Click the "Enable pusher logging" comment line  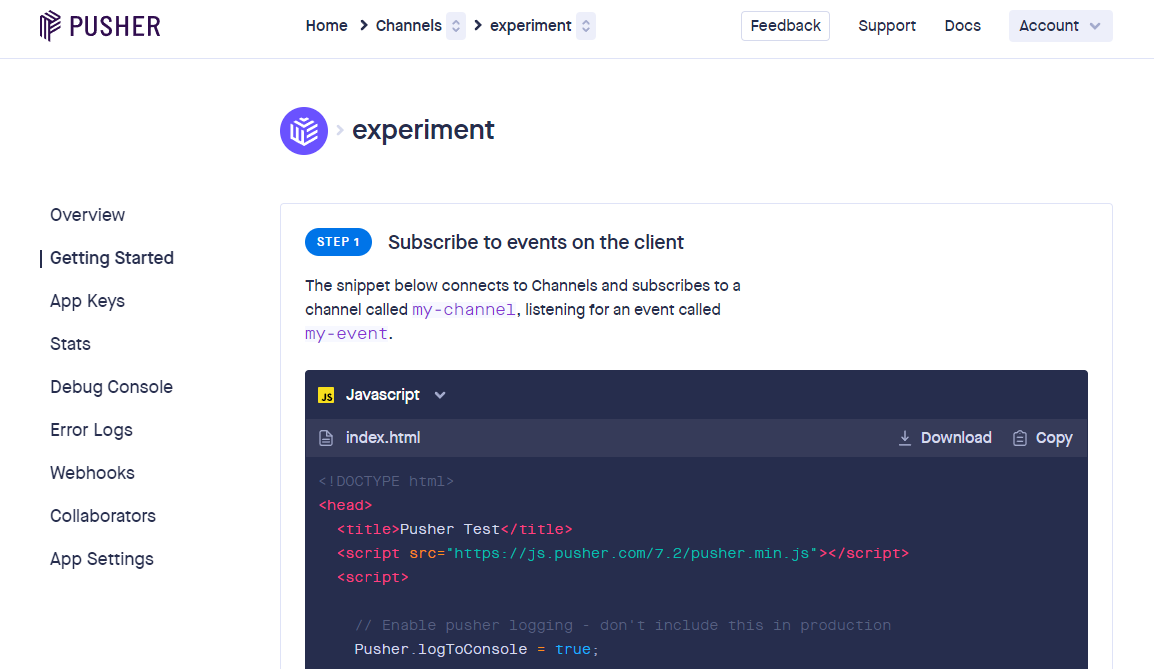623,626
